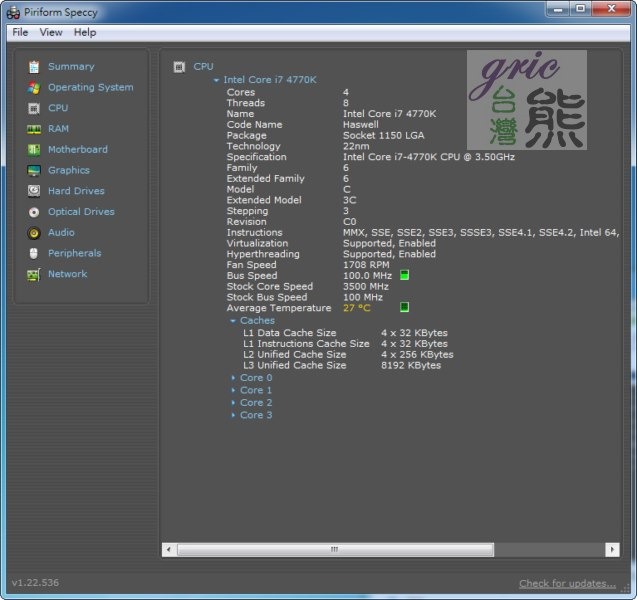Open Audio via the speaker icon
Screen dimensions: 637x600
pos(34,233)
